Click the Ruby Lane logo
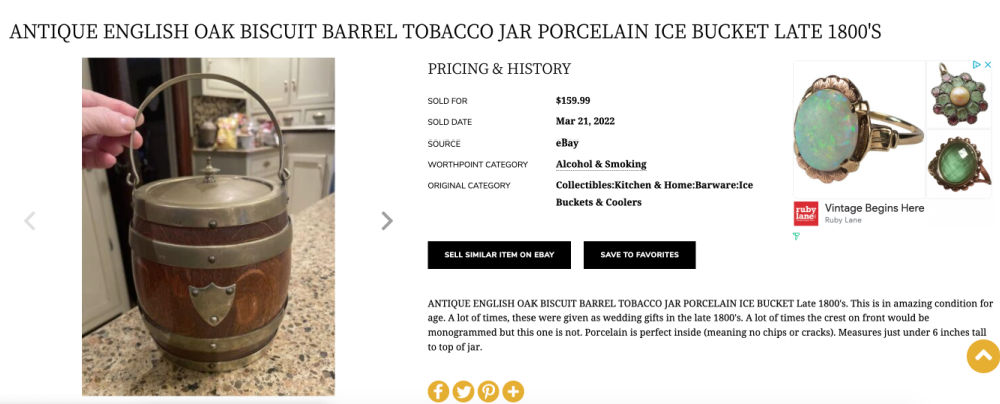 [805, 213]
